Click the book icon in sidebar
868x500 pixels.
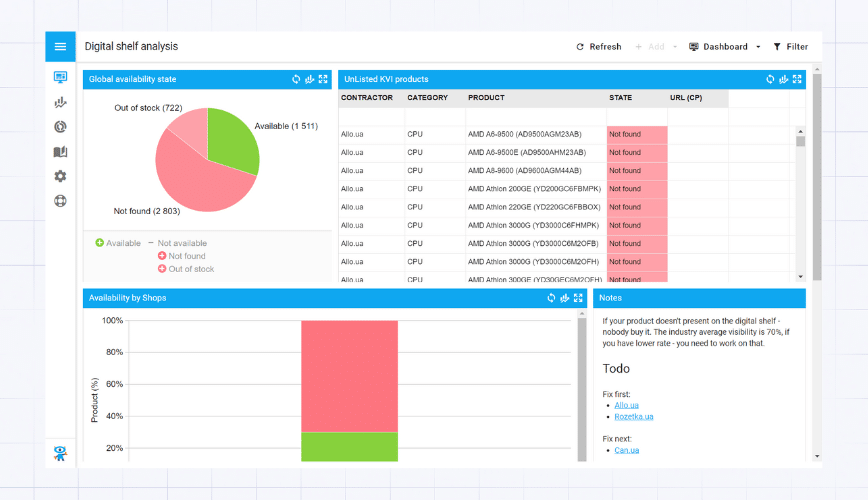pos(60,152)
